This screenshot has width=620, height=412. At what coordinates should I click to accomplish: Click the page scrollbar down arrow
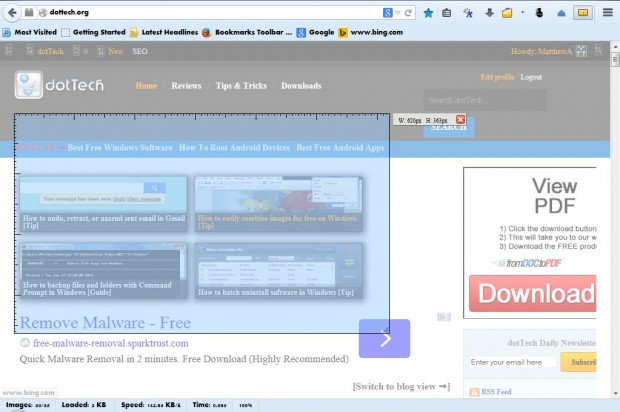615,393
